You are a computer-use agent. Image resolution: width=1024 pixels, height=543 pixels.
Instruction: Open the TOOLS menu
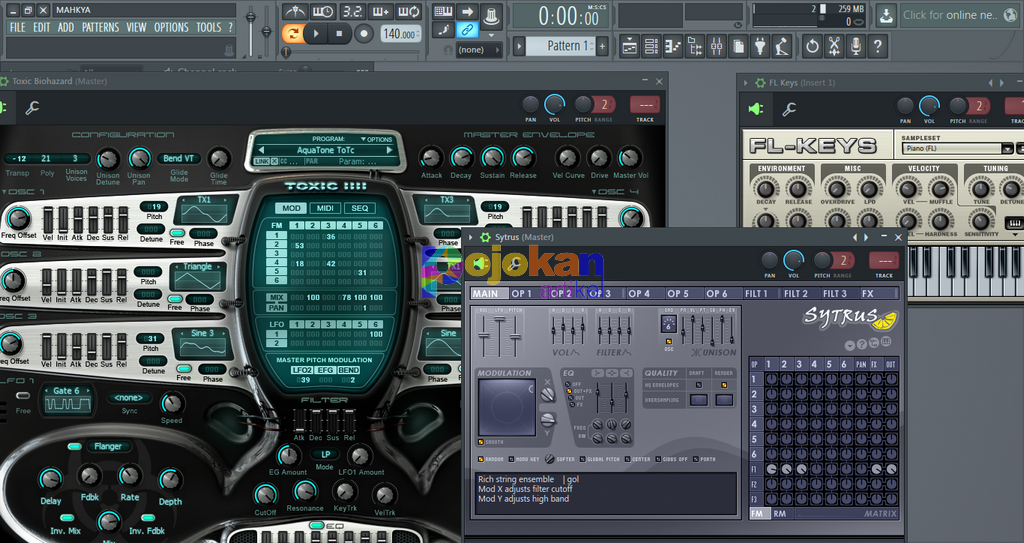(x=209, y=27)
